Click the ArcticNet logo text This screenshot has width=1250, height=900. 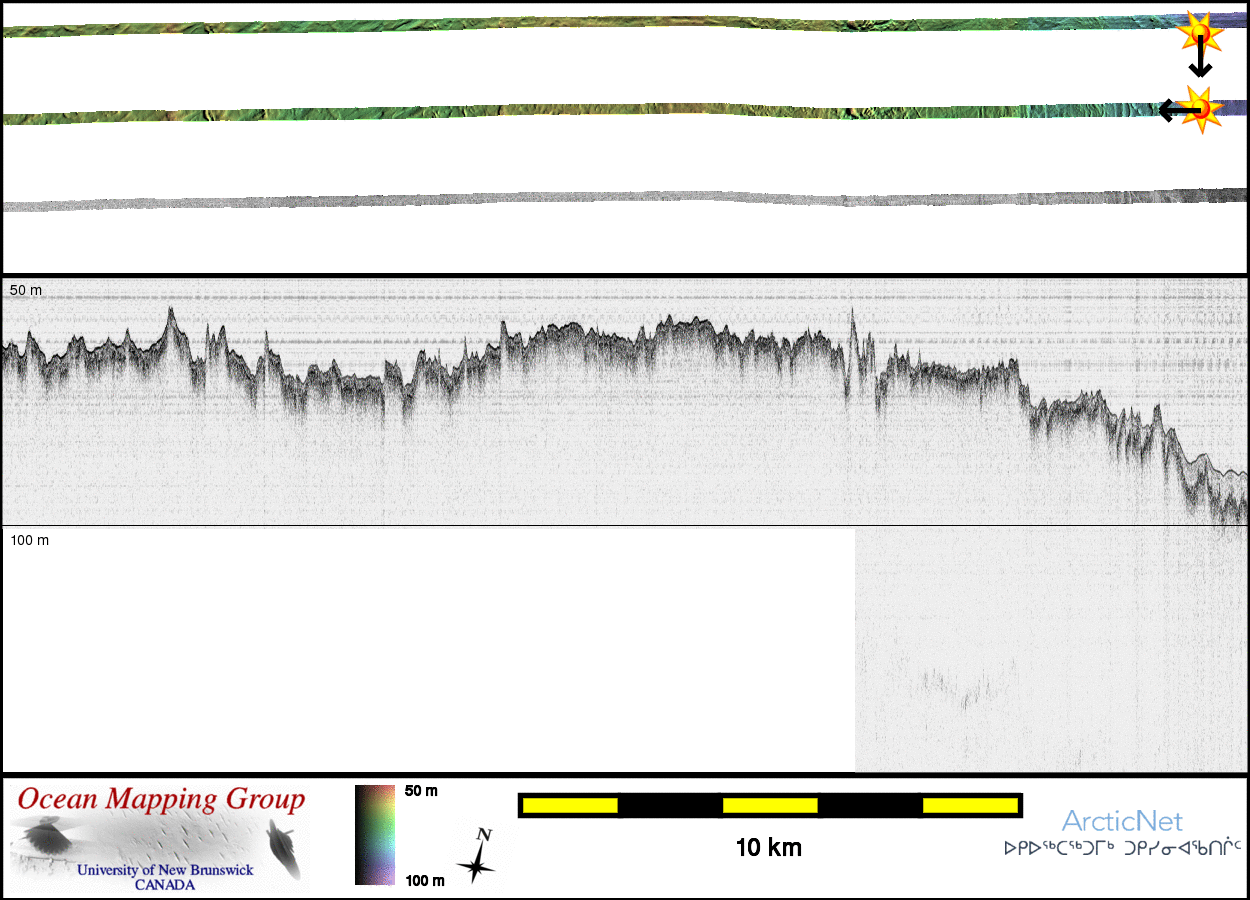pyautogui.click(x=1122, y=822)
